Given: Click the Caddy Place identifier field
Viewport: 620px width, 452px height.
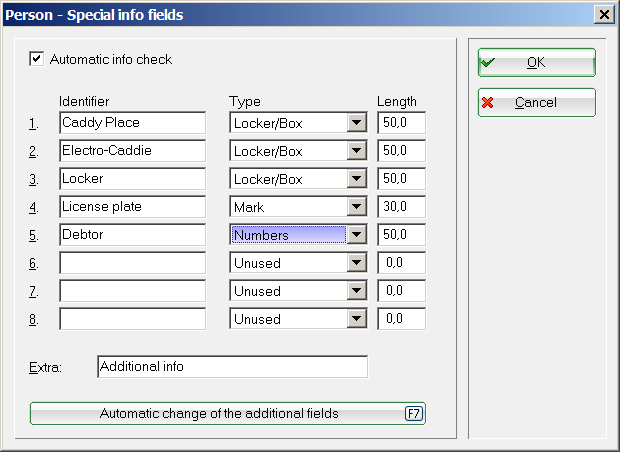Looking at the screenshot, I should 132,123.
